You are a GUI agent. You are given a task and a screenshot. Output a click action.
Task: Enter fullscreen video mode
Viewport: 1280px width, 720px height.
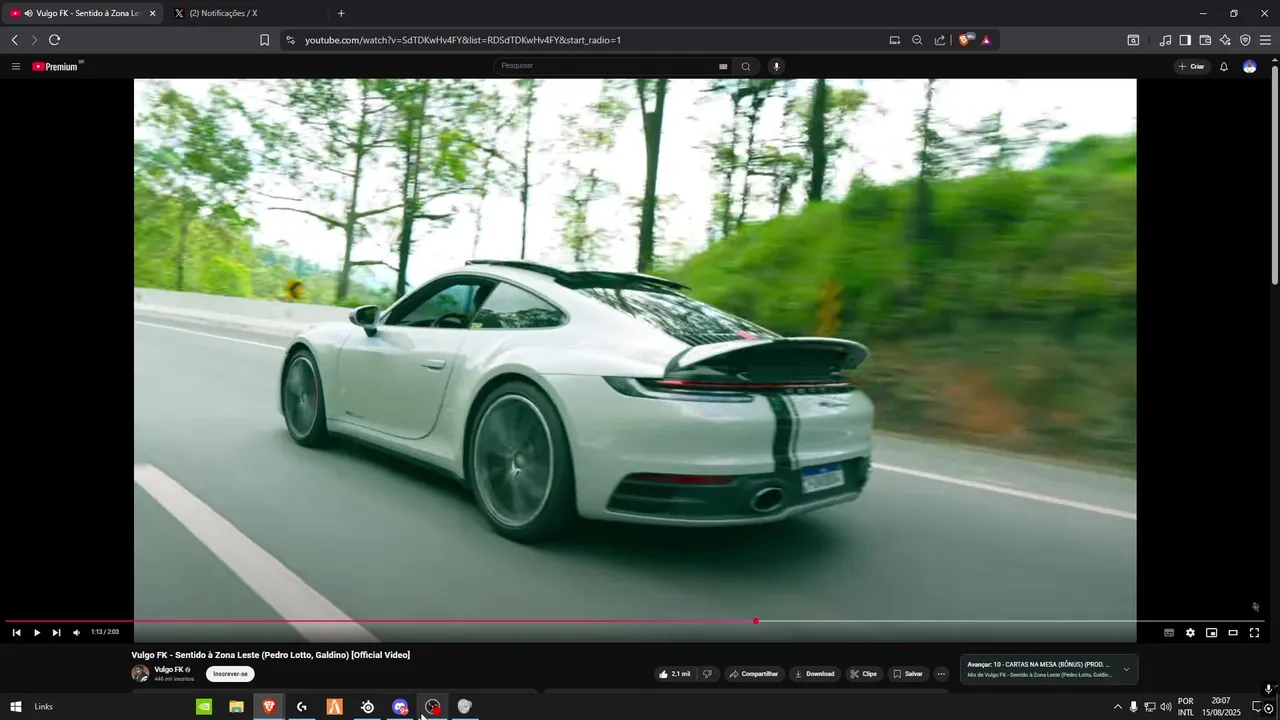click(x=1254, y=632)
